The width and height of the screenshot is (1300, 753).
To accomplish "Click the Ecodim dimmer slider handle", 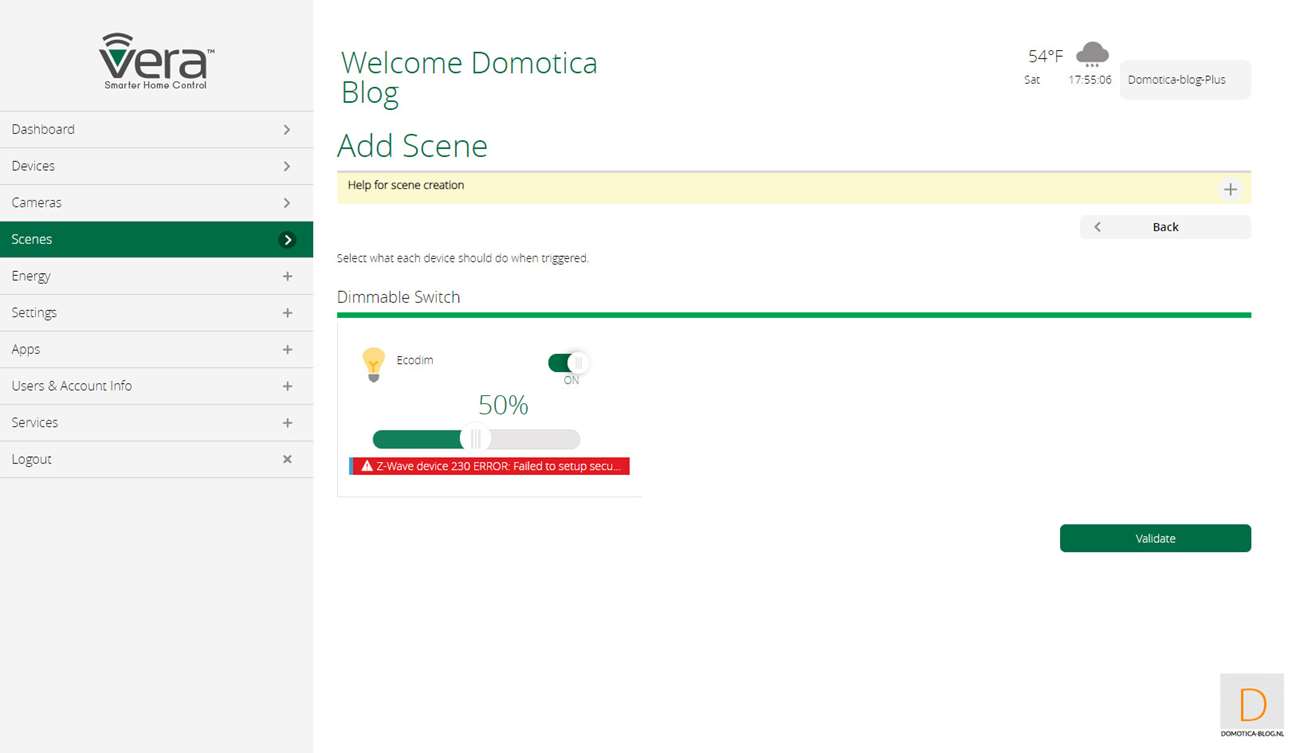I will [476, 439].
